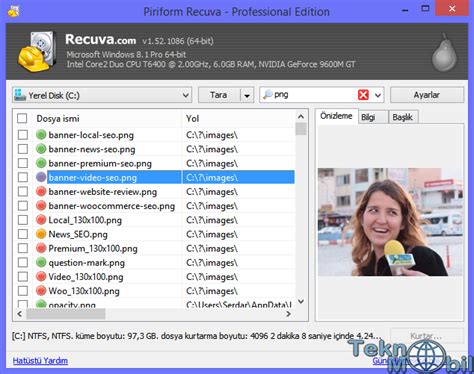Click the horizontal scrollbar left arrow
474x374 pixels.
[20, 314]
